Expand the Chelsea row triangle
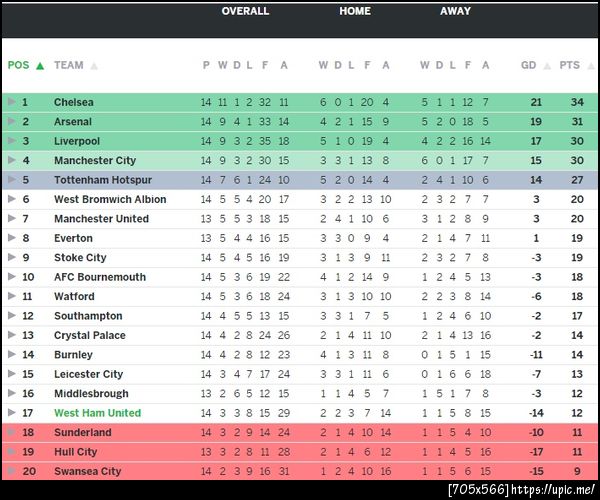600x500 pixels. coord(11,102)
